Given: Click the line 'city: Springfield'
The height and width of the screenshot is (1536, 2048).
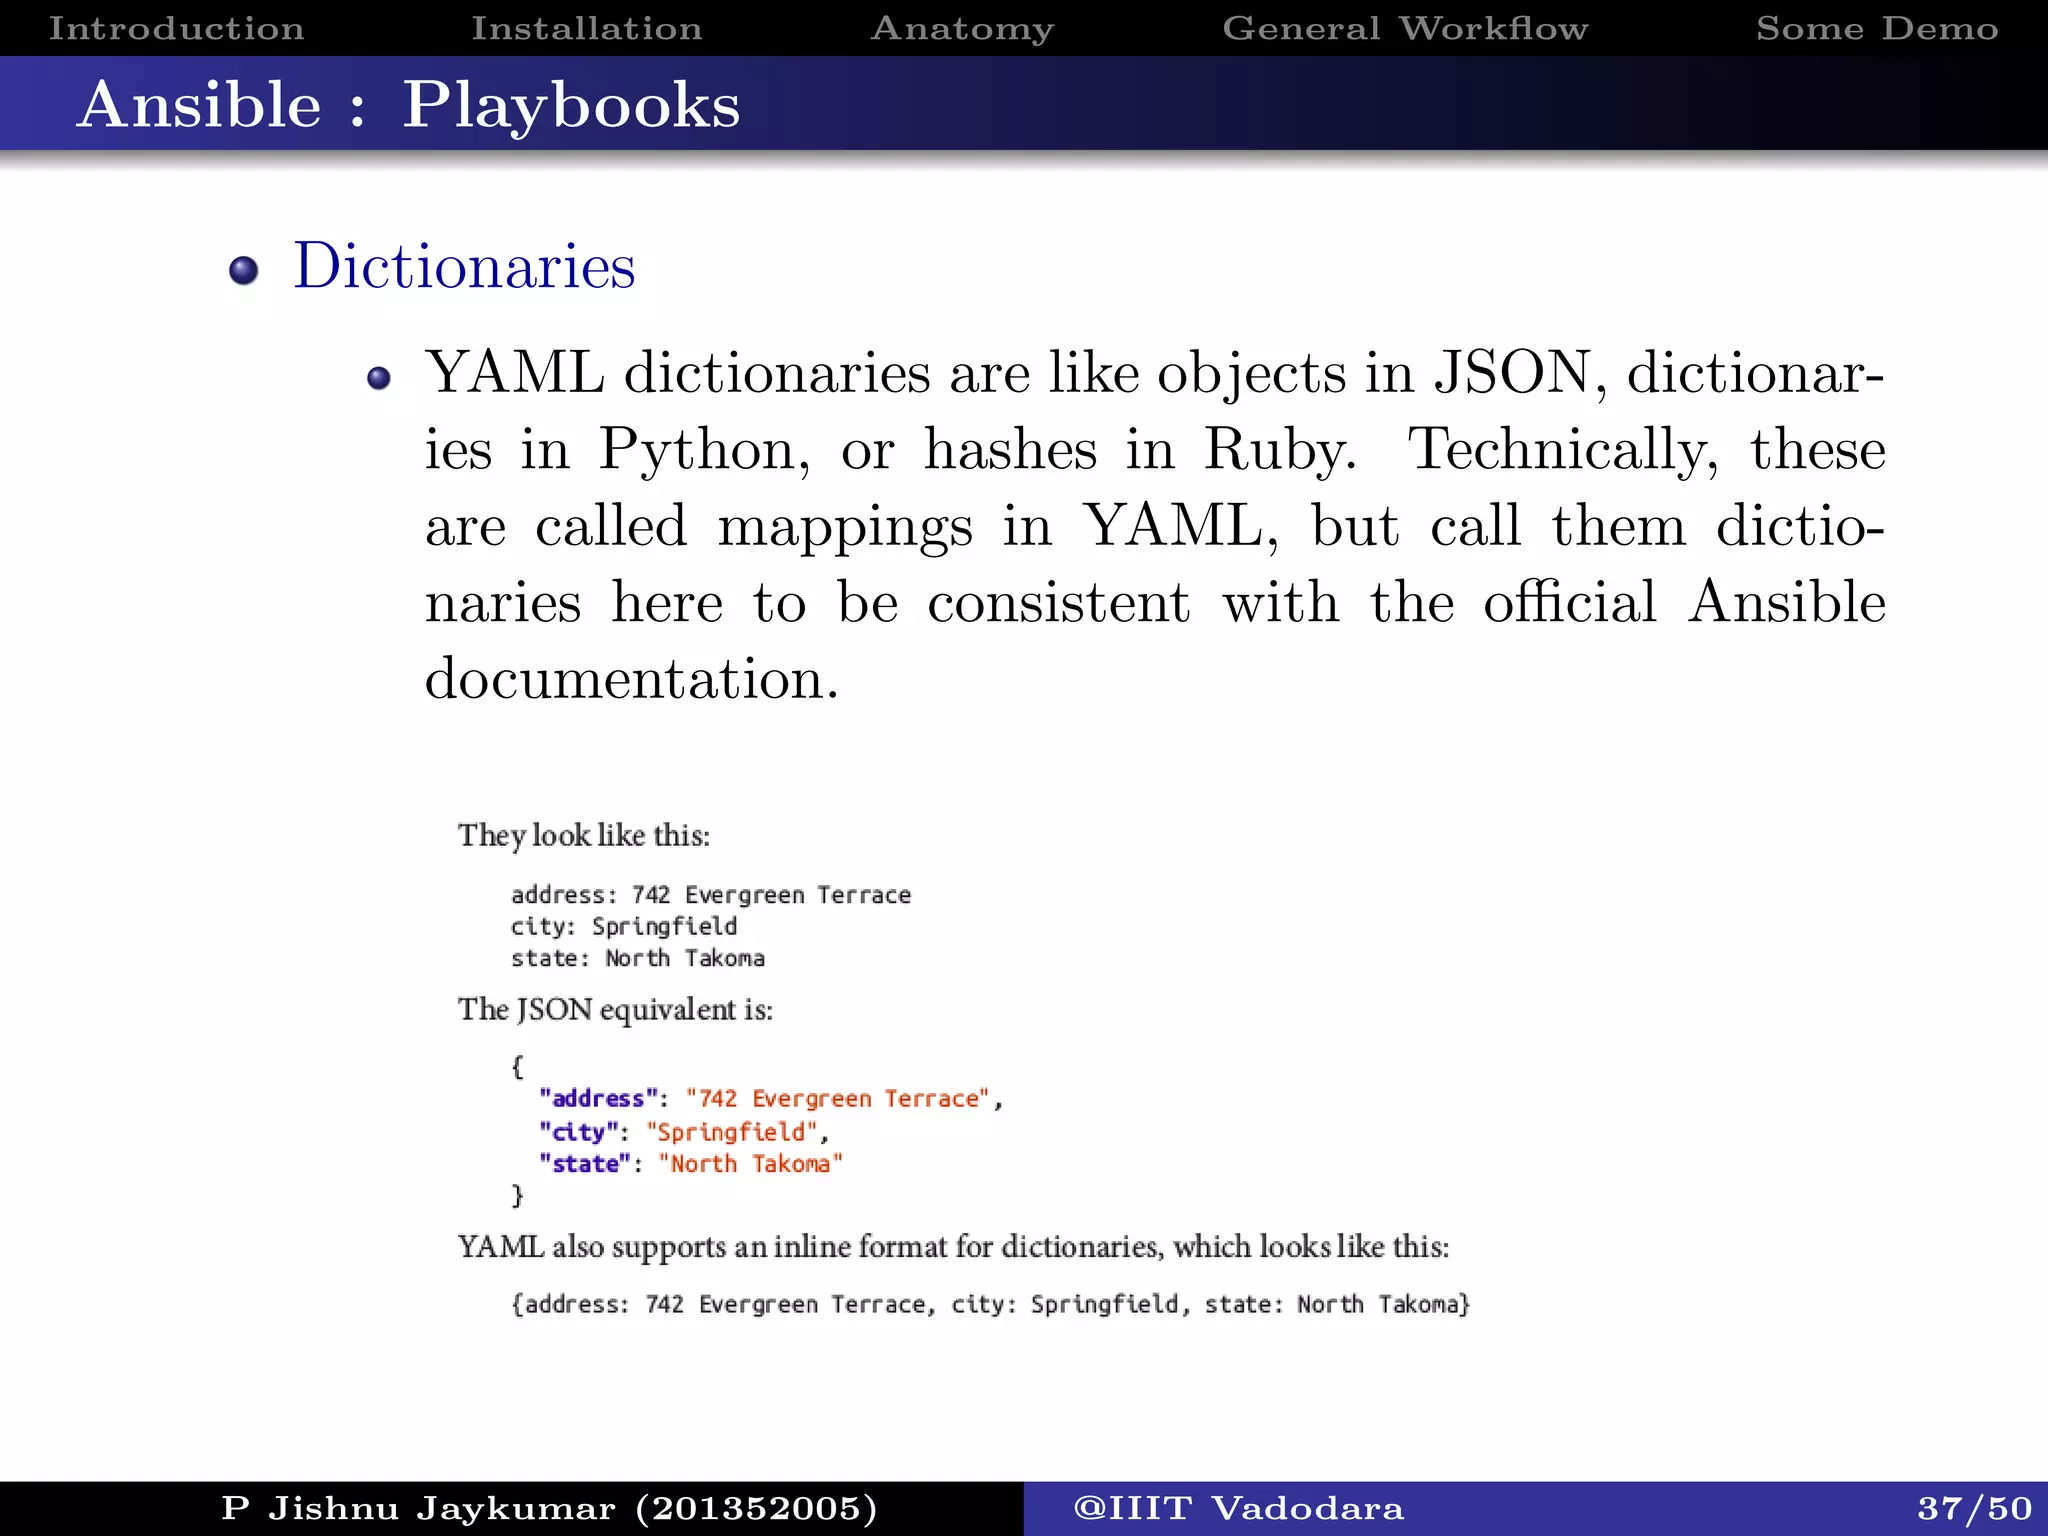Looking at the screenshot, I should [624, 927].
